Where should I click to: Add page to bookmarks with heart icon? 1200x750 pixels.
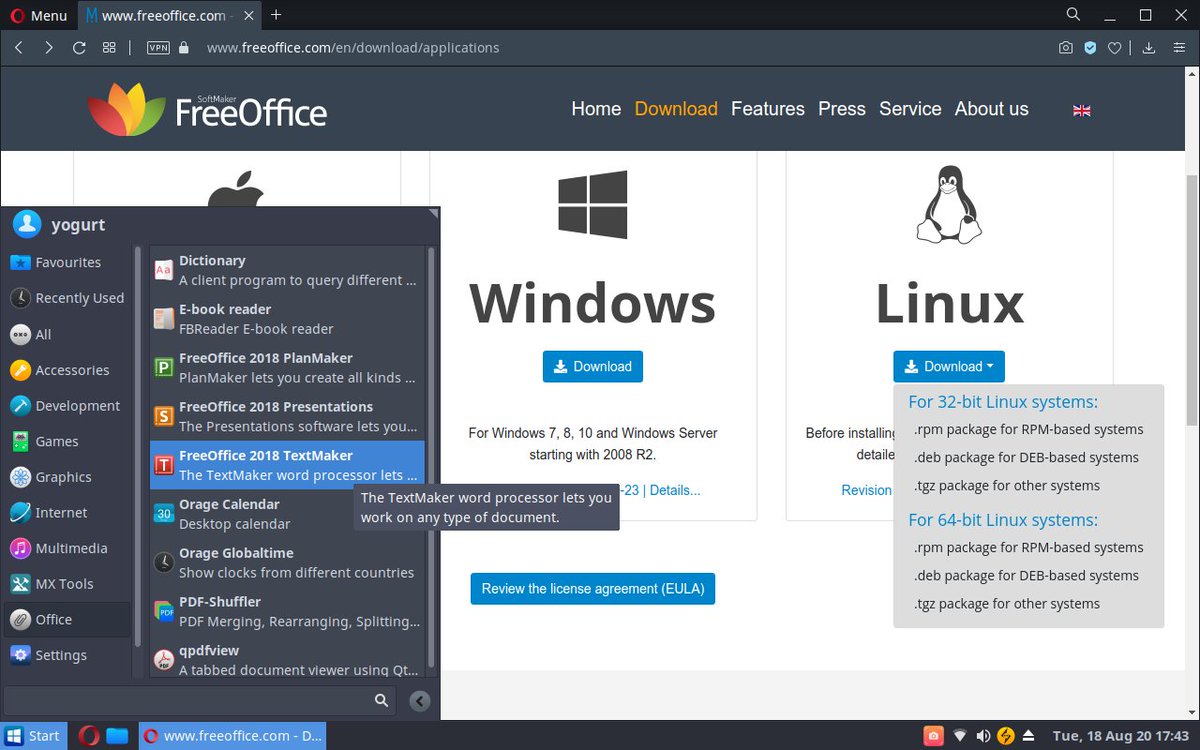[1115, 47]
